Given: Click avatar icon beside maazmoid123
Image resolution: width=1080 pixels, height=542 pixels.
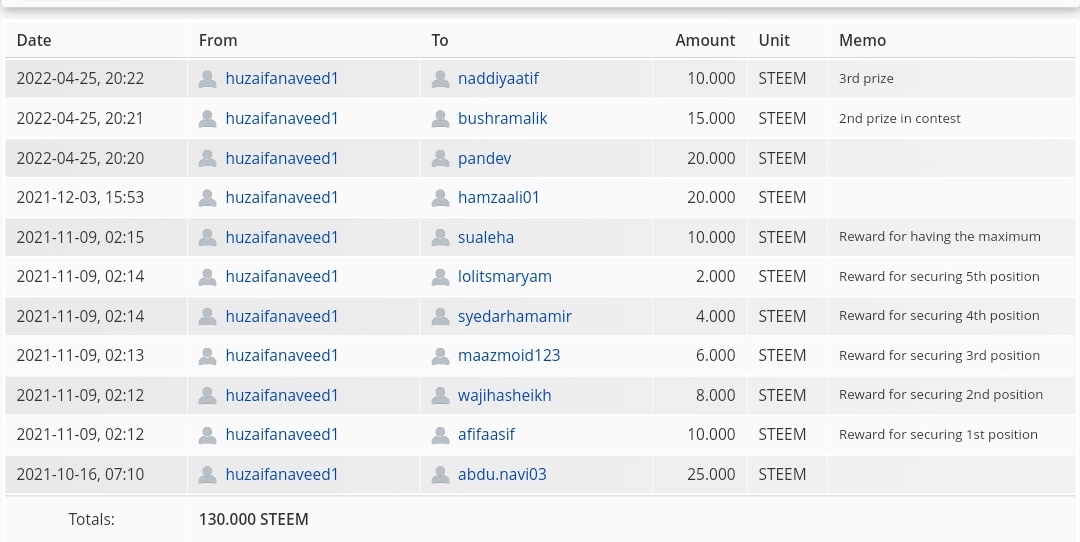Looking at the screenshot, I should click(x=440, y=357).
